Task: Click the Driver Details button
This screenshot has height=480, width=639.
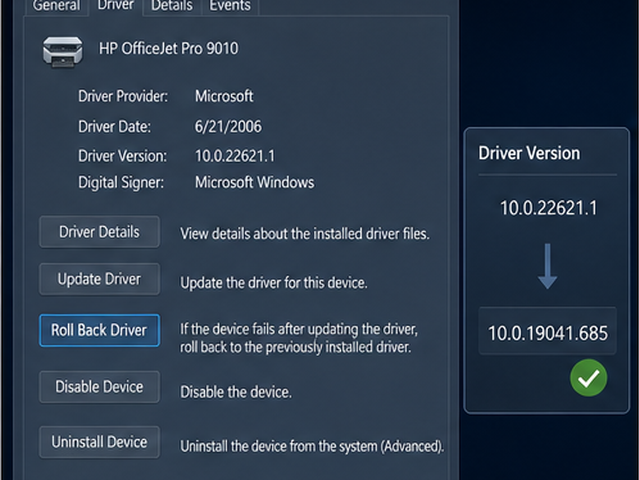Action: coord(99,232)
